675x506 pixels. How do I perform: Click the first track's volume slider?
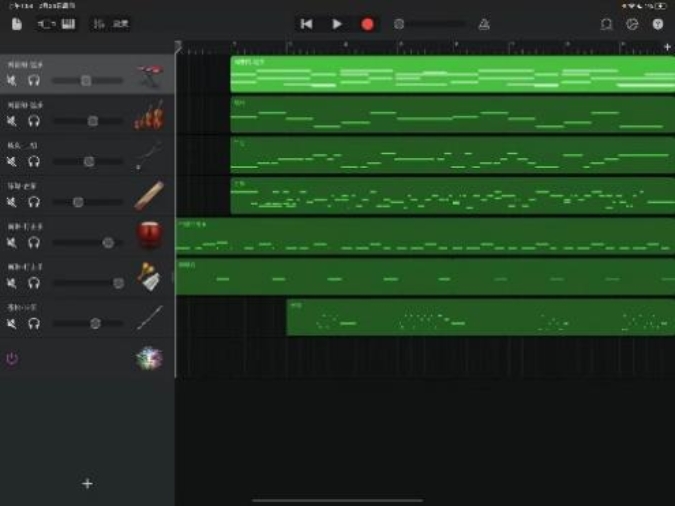tap(86, 80)
